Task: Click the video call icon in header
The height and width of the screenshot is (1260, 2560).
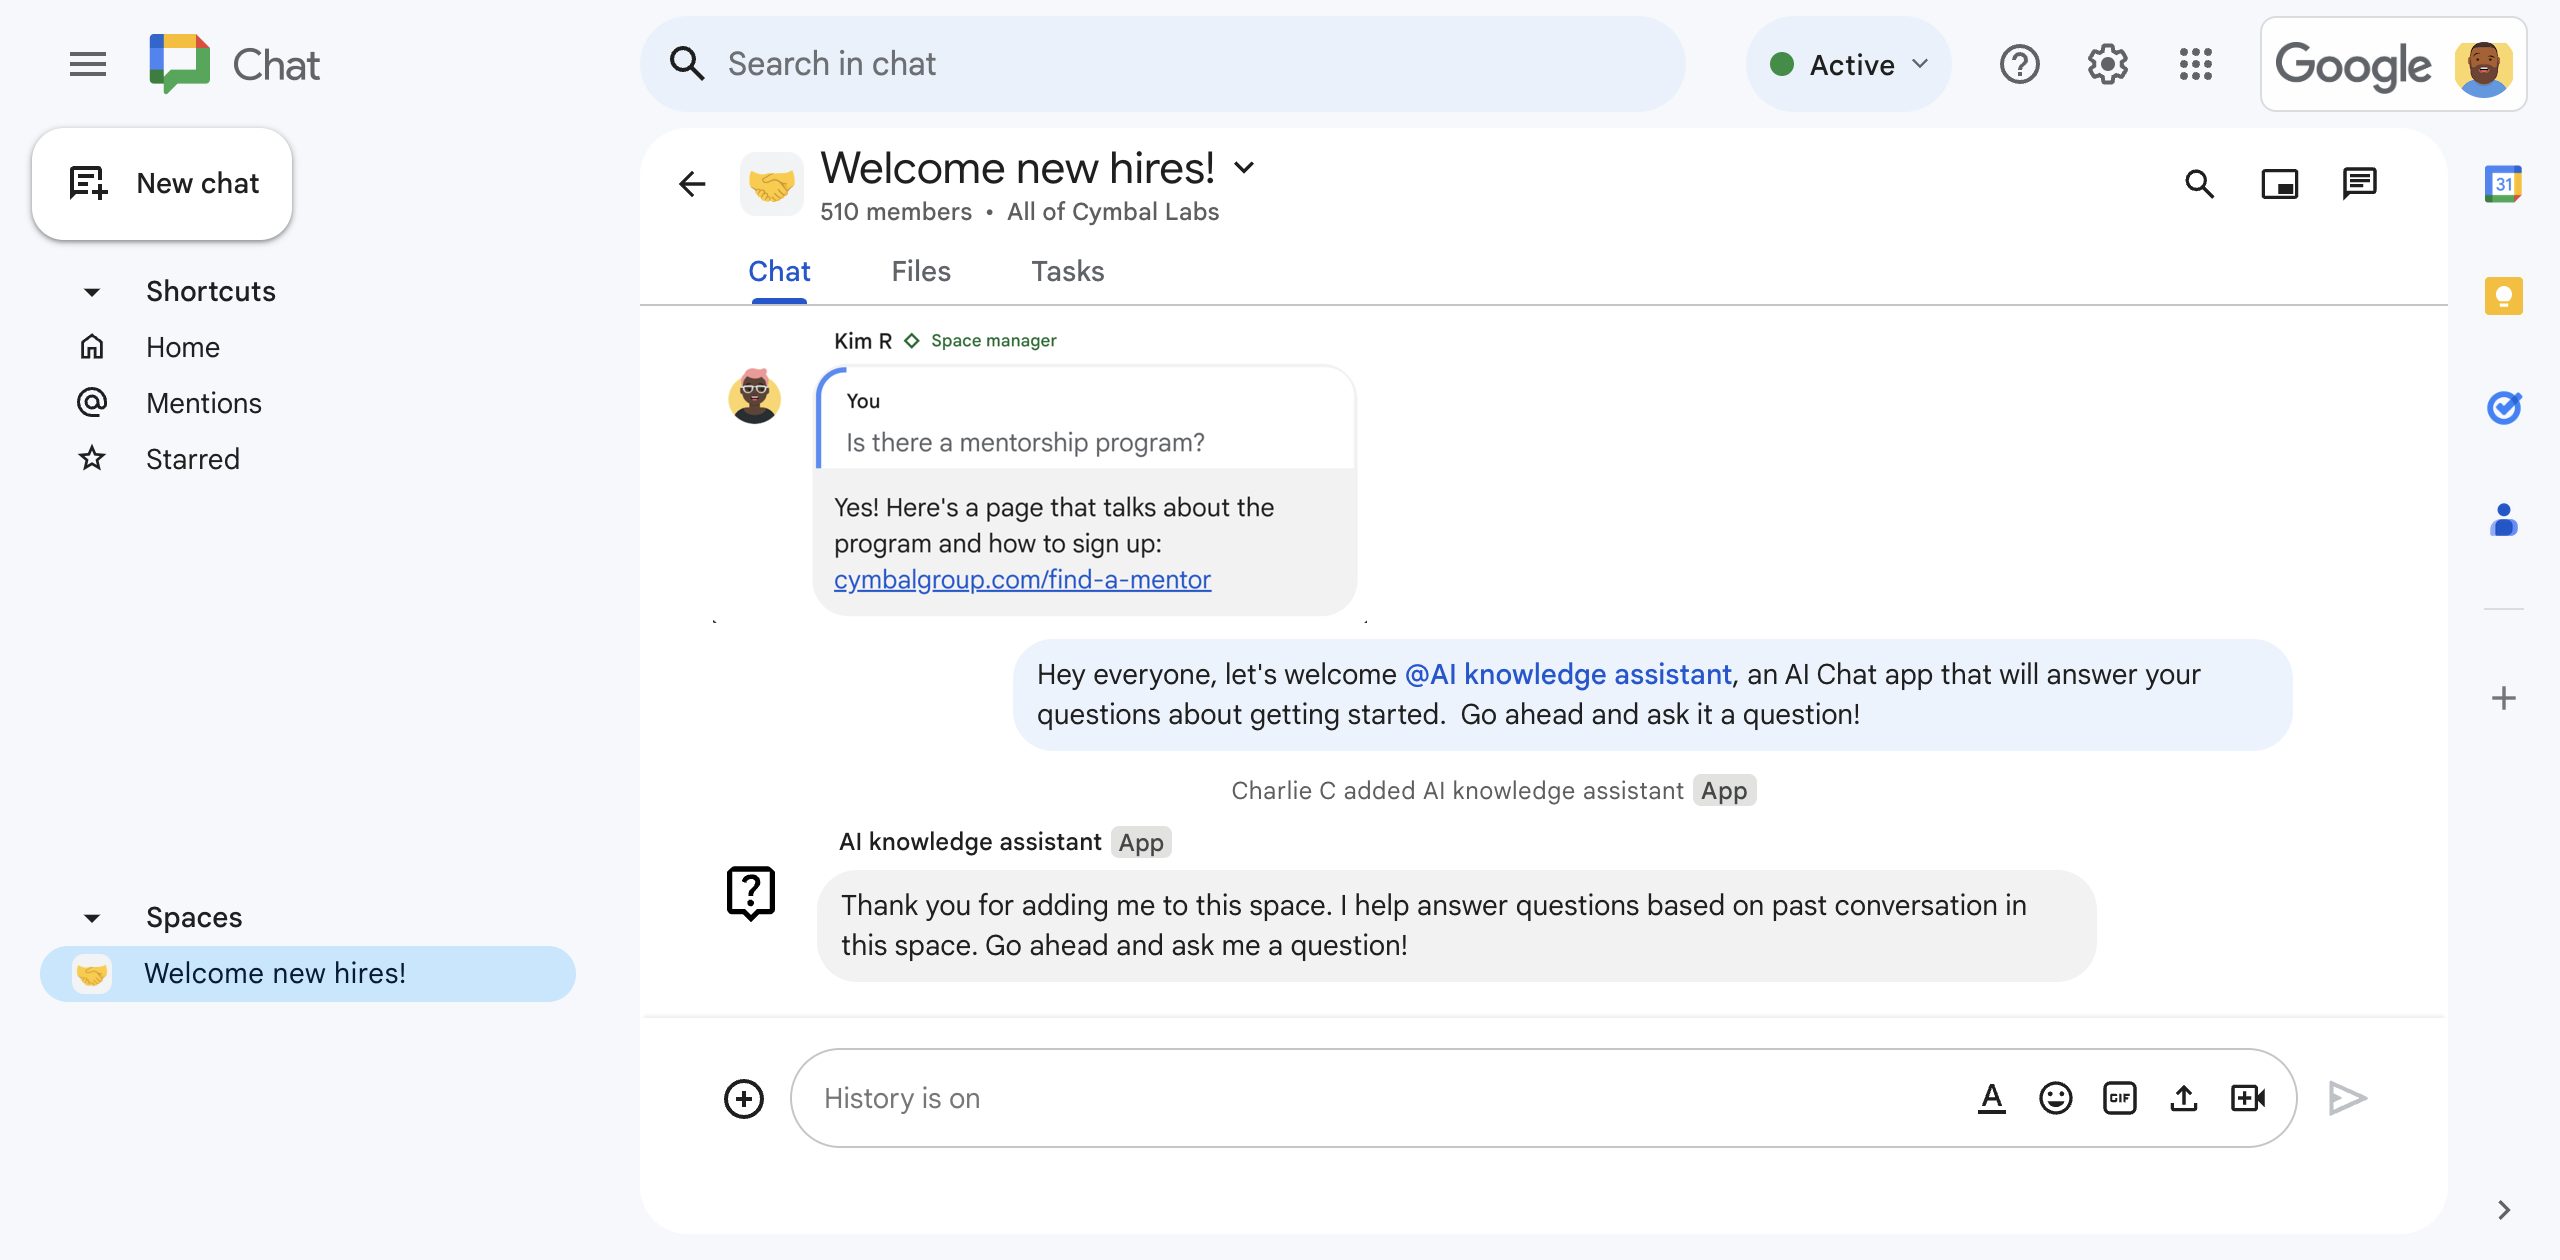Action: 2281,181
